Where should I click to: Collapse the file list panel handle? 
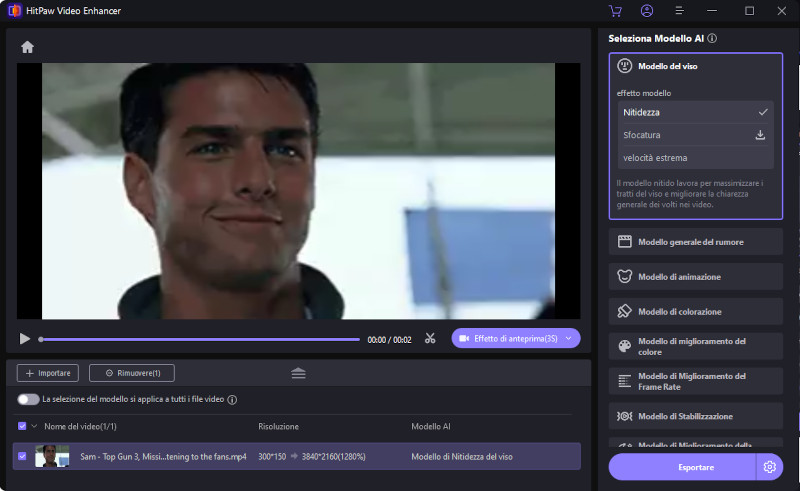298,373
